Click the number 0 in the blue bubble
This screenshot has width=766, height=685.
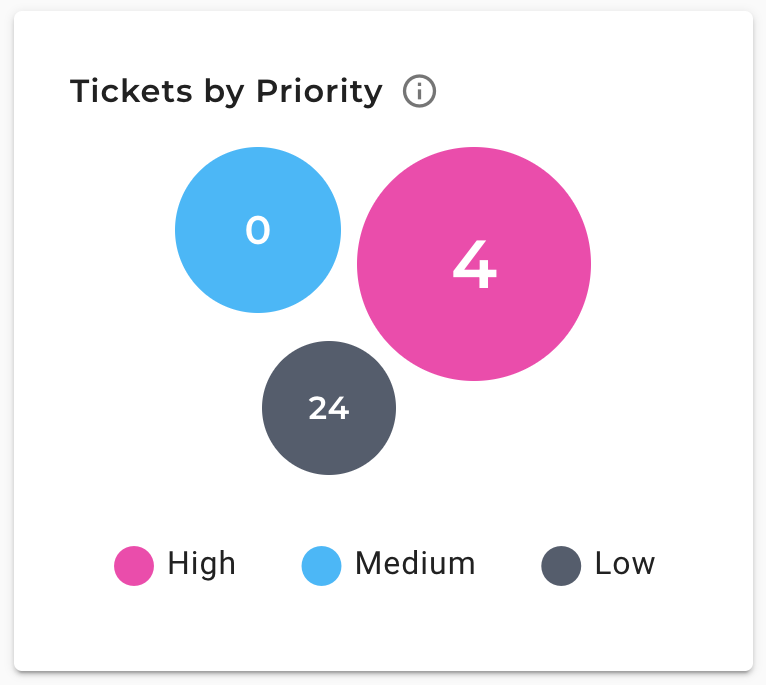click(x=258, y=230)
